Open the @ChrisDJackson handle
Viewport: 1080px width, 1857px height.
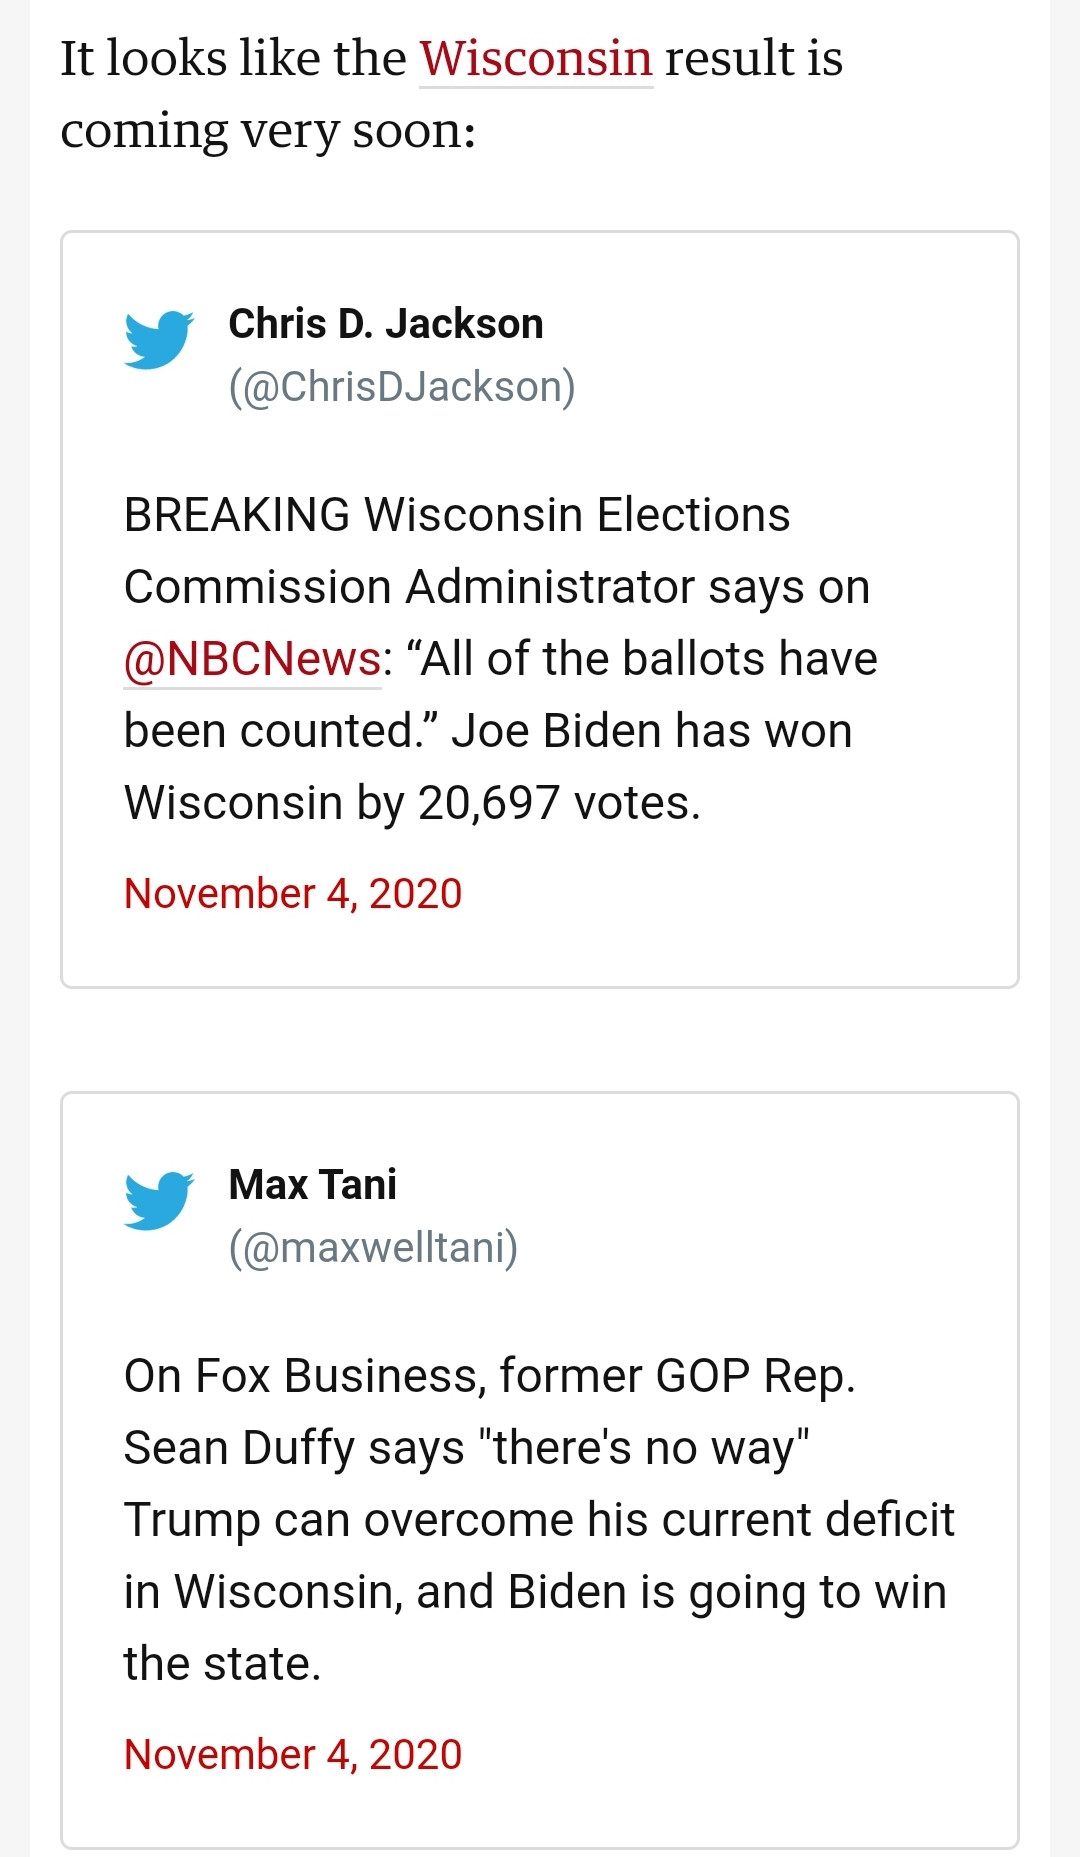click(402, 387)
